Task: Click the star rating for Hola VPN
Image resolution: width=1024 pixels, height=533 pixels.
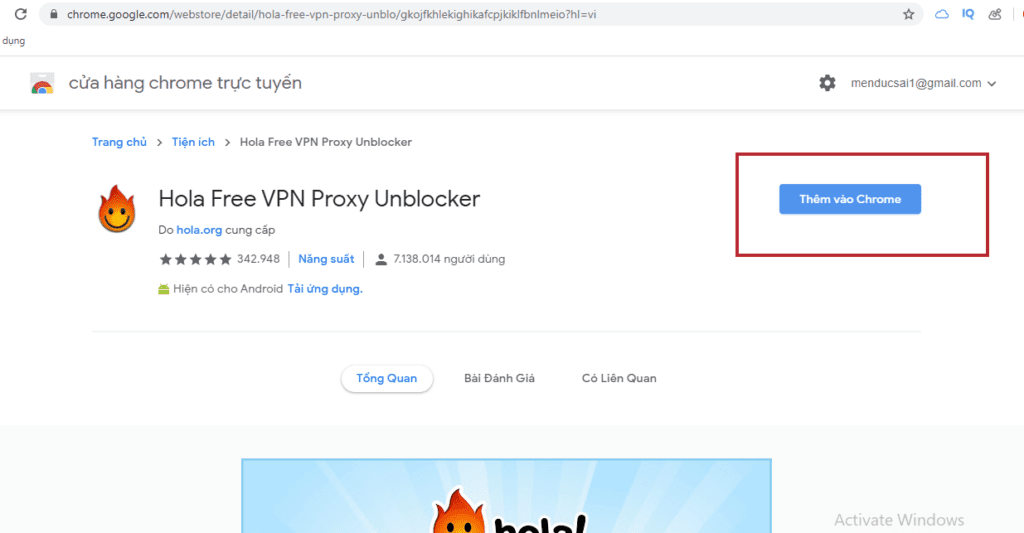Action: 195,259
